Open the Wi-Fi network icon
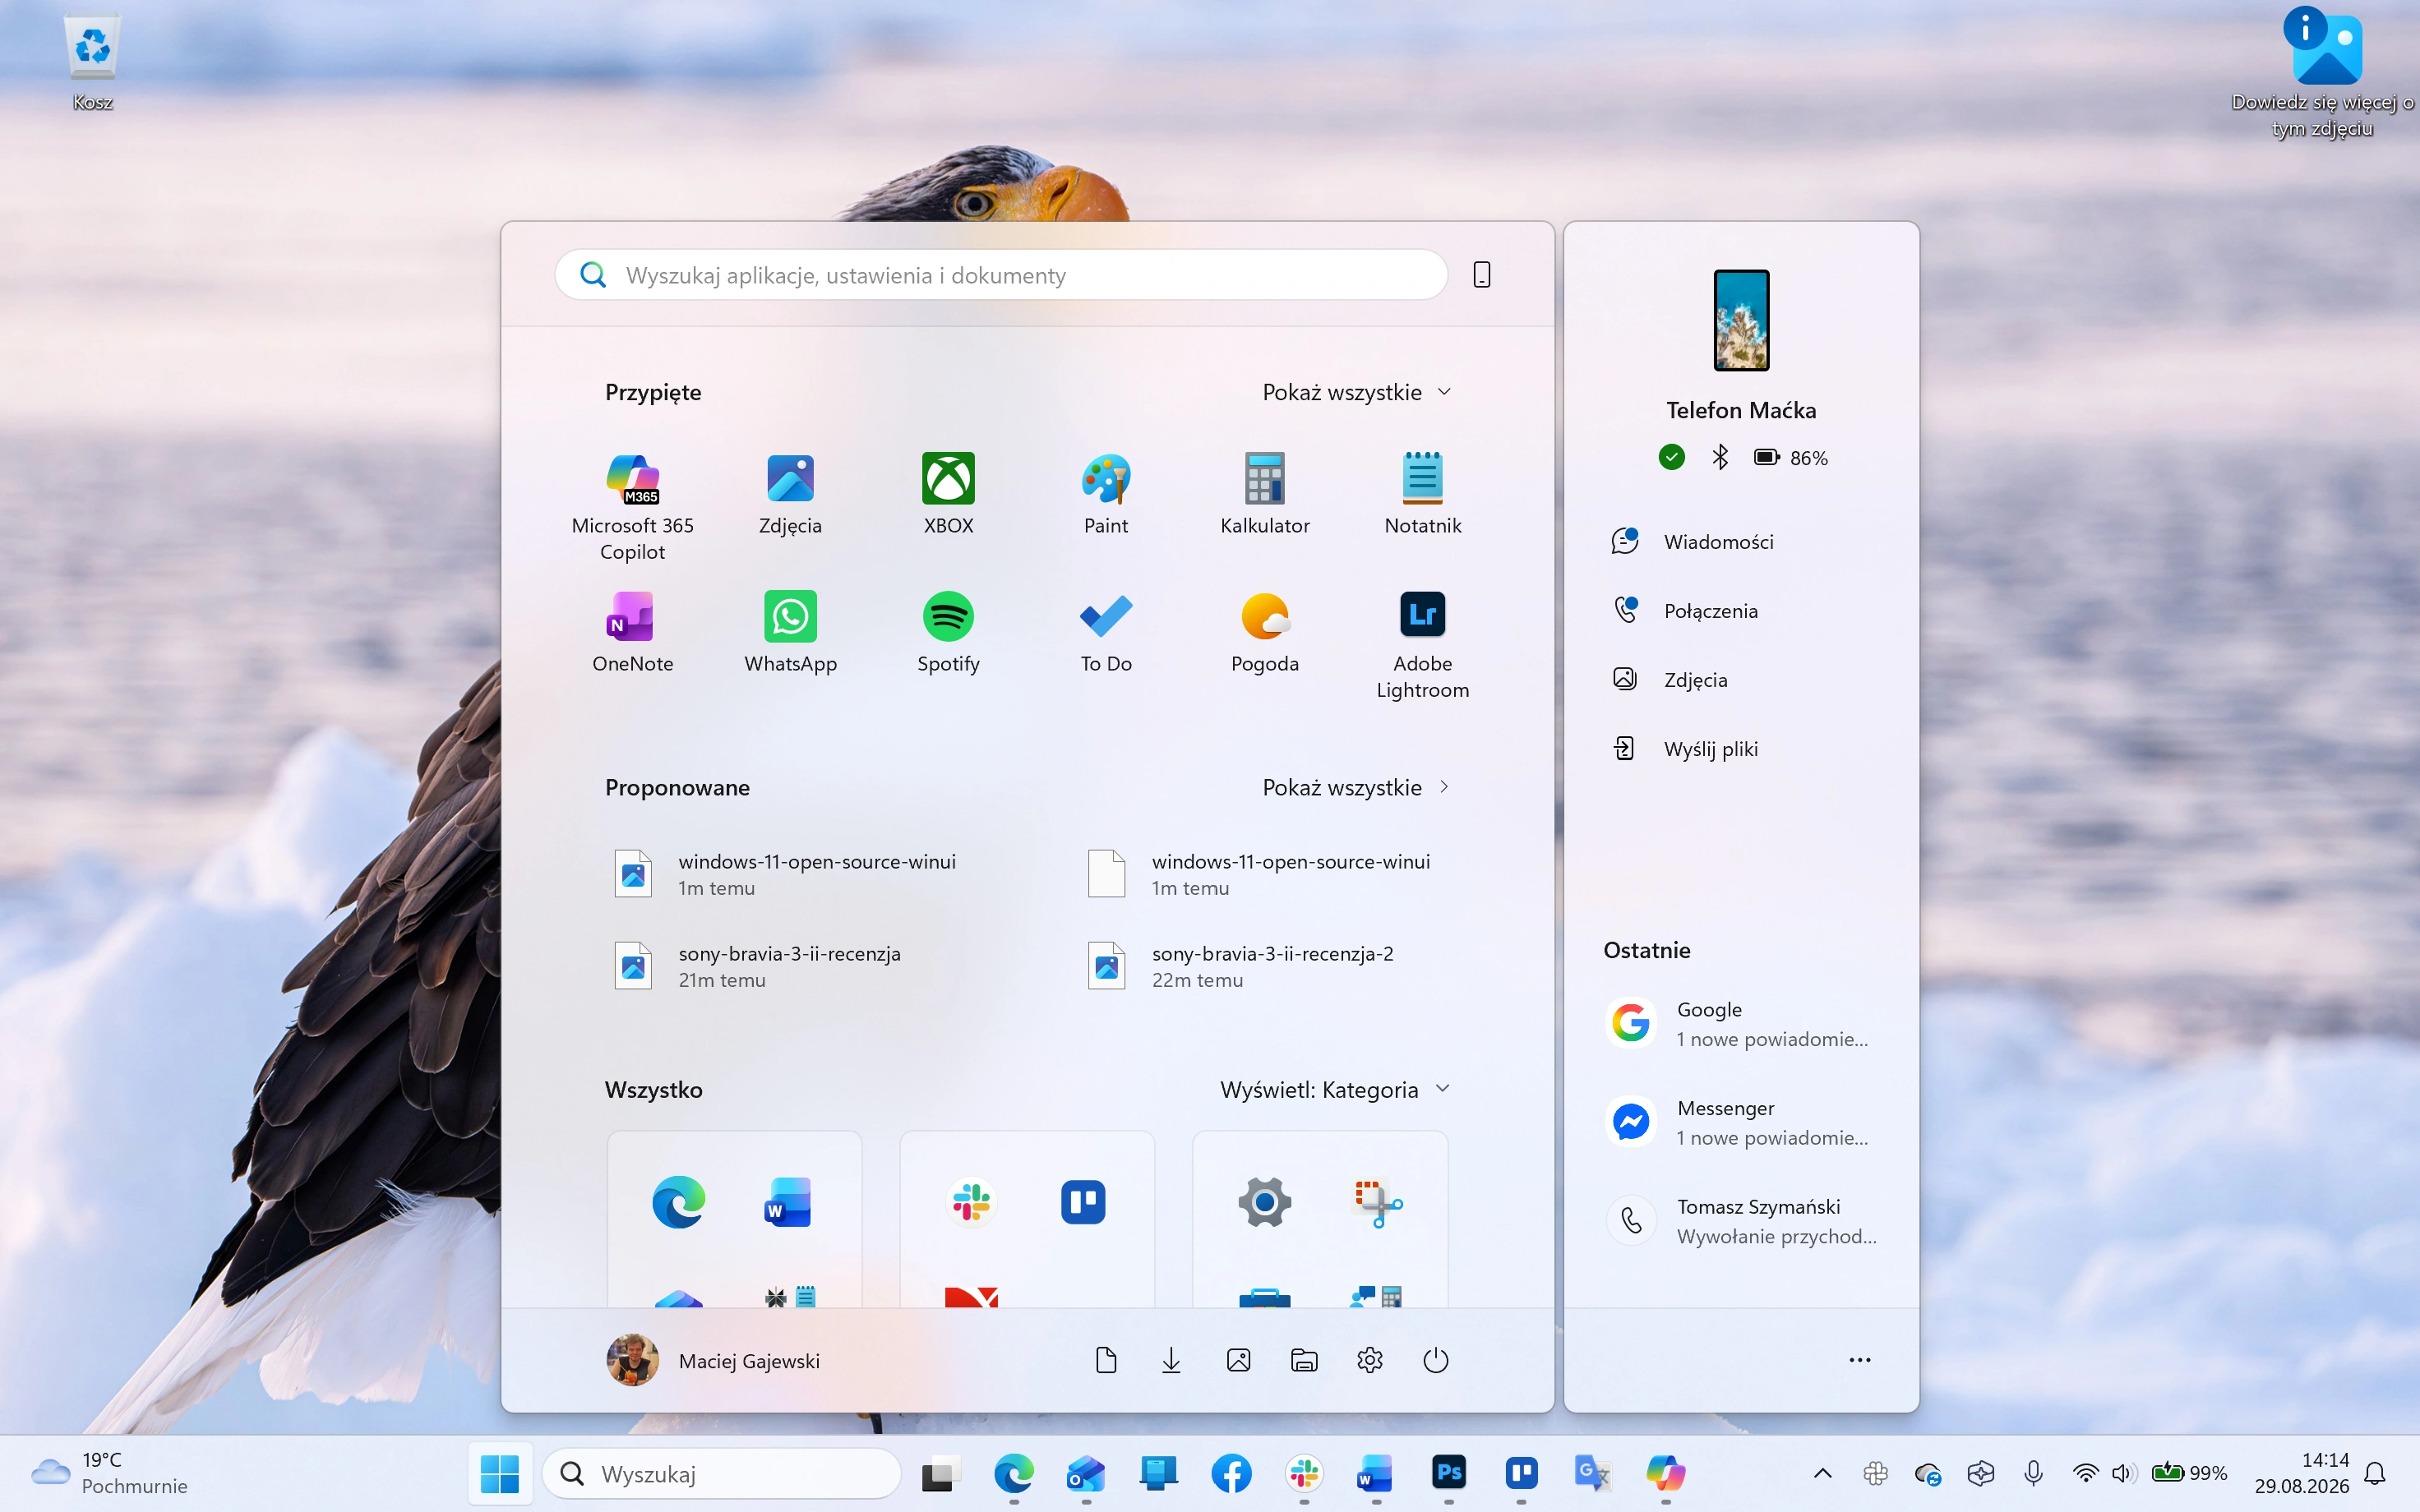2420x1512 pixels. [2085, 1473]
